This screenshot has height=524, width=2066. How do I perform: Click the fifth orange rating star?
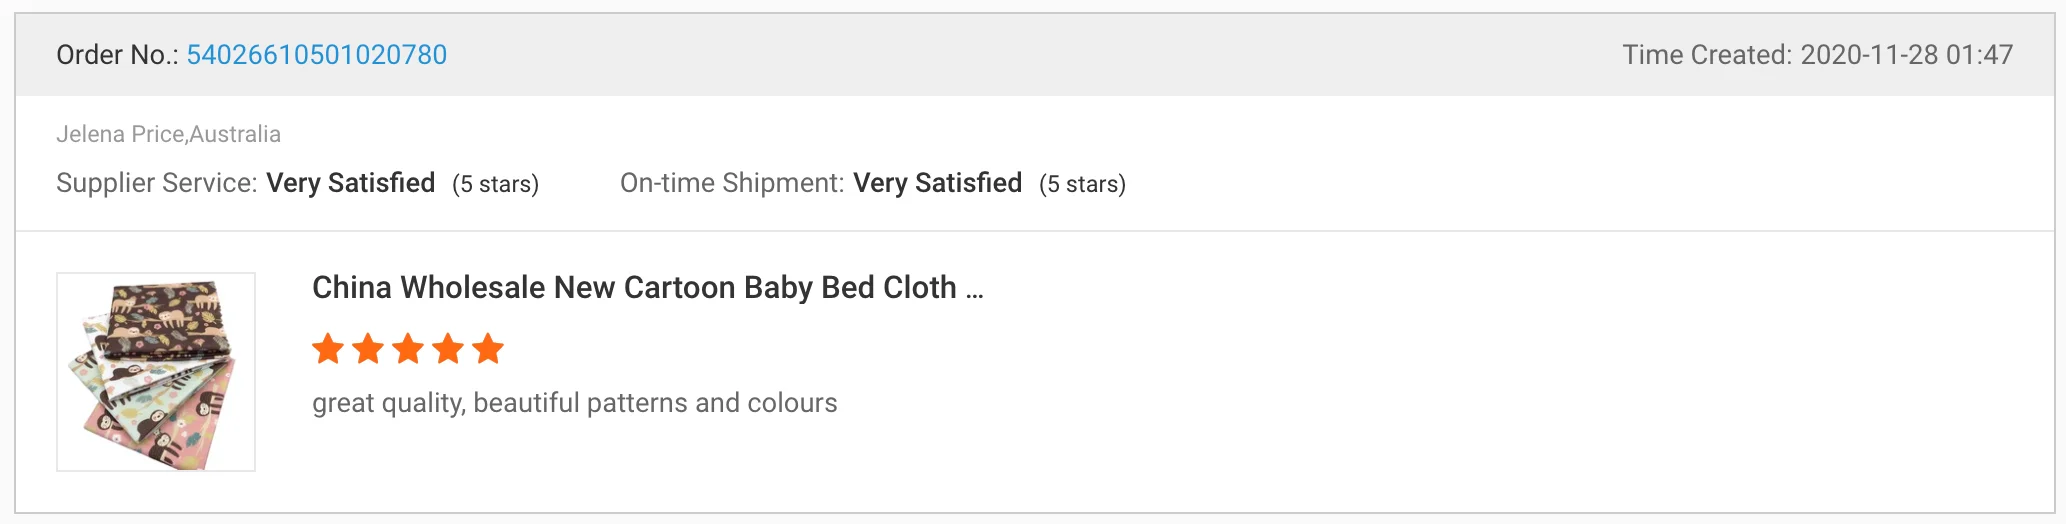488,349
